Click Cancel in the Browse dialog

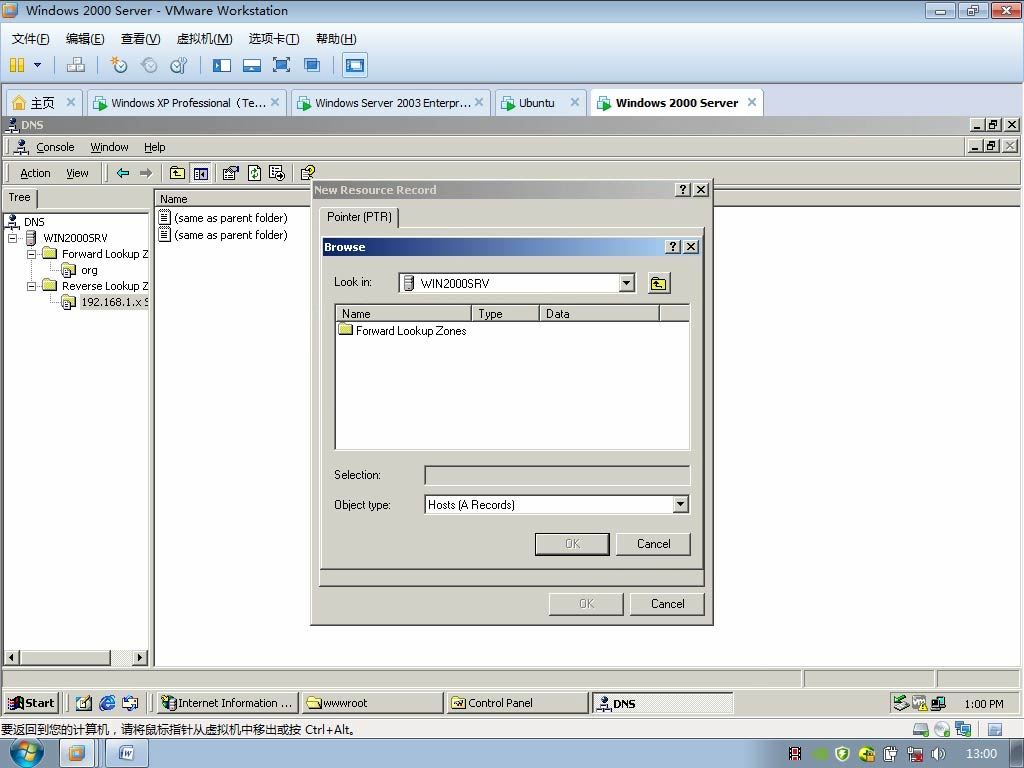(653, 544)
